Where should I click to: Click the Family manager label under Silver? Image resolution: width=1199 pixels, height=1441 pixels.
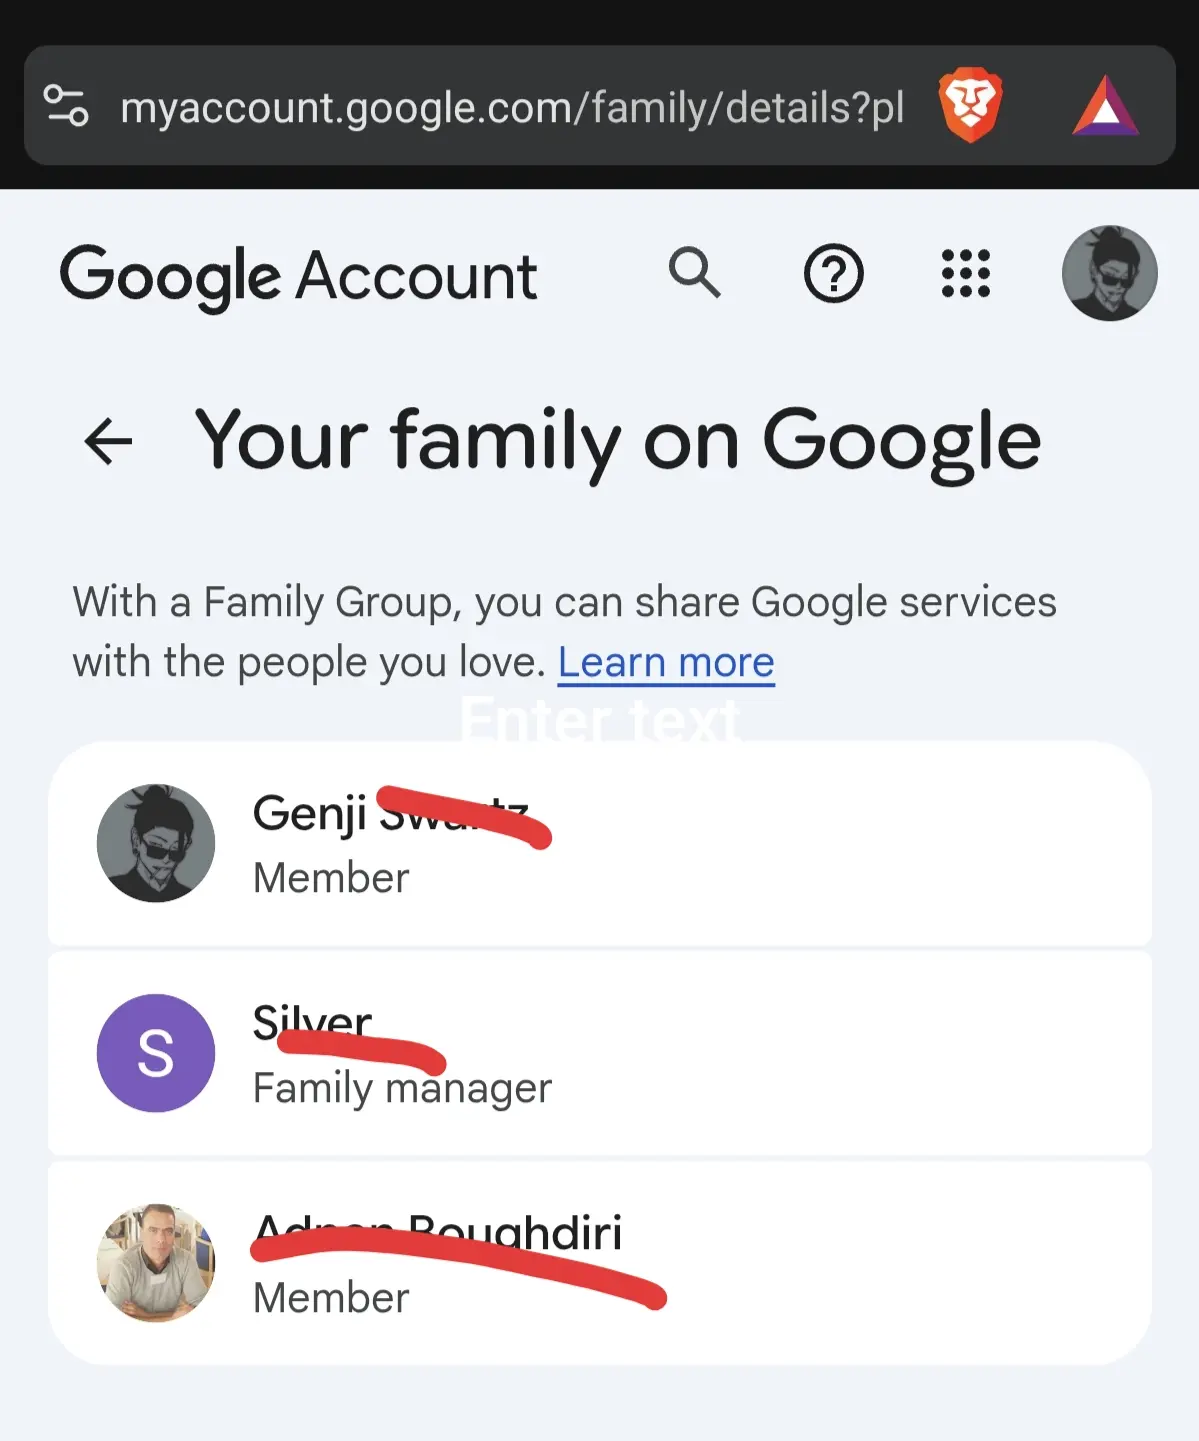coord(402,1088)
